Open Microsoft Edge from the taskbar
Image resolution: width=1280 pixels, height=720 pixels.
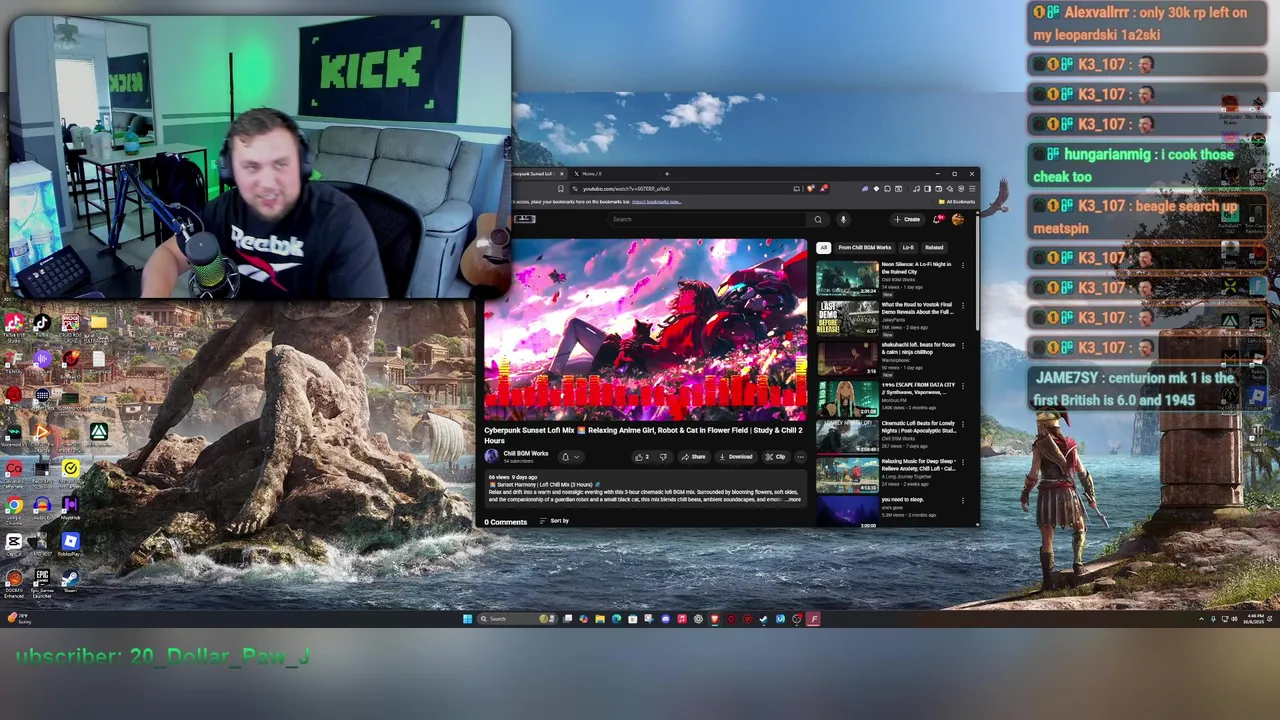click(616, 619)
